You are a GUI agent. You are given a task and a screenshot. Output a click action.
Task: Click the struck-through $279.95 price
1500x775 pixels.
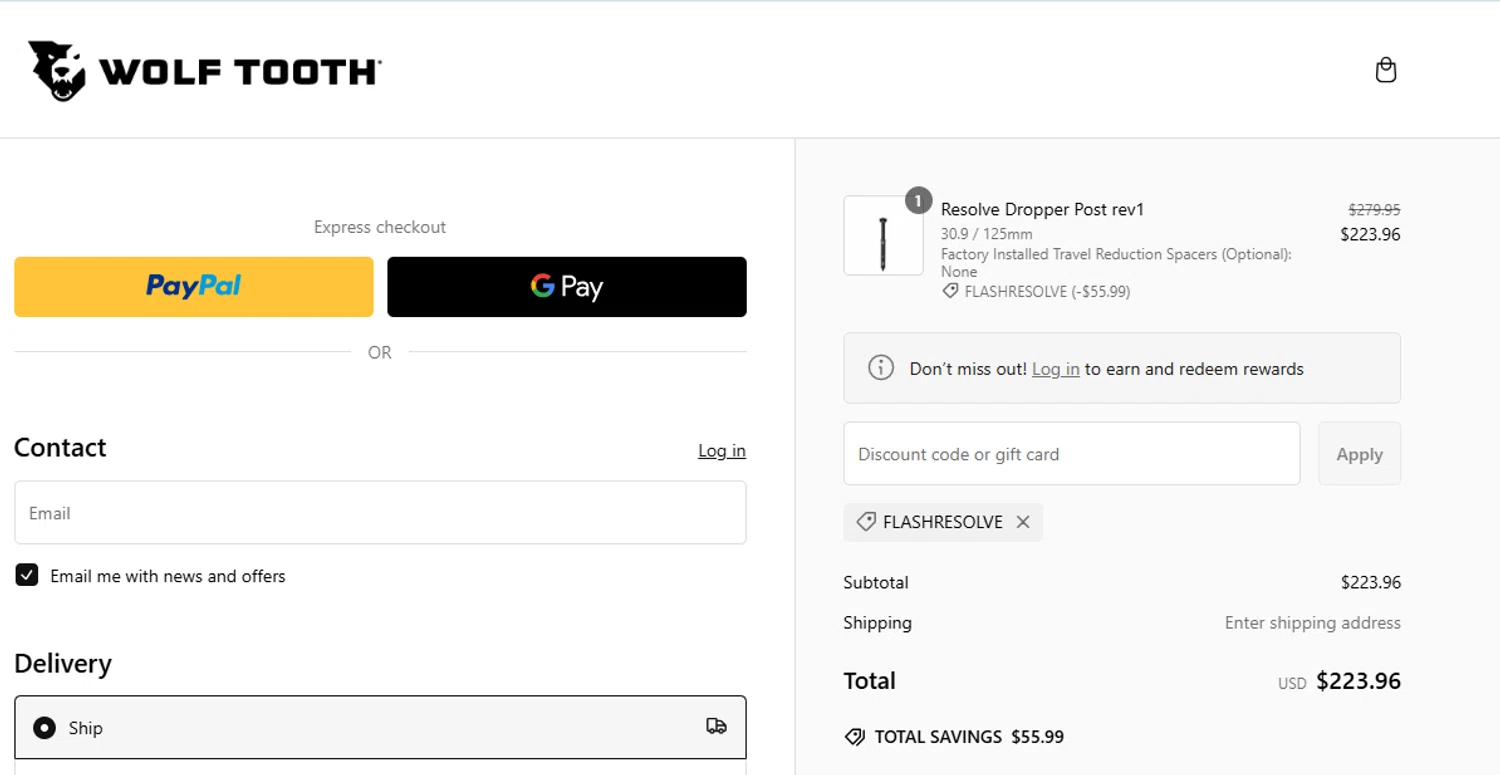pos(1374,210)
